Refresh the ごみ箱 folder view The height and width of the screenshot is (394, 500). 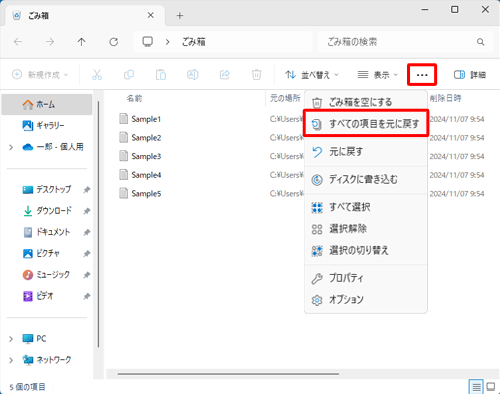tap(114, 42)
